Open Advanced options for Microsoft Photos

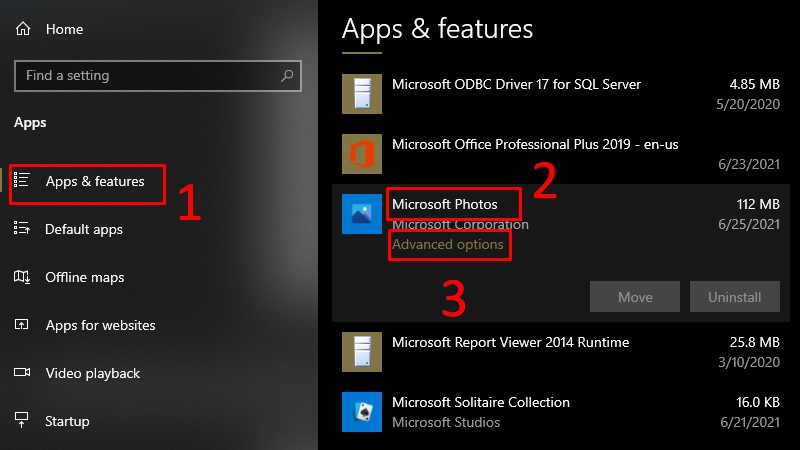point(447,244)
